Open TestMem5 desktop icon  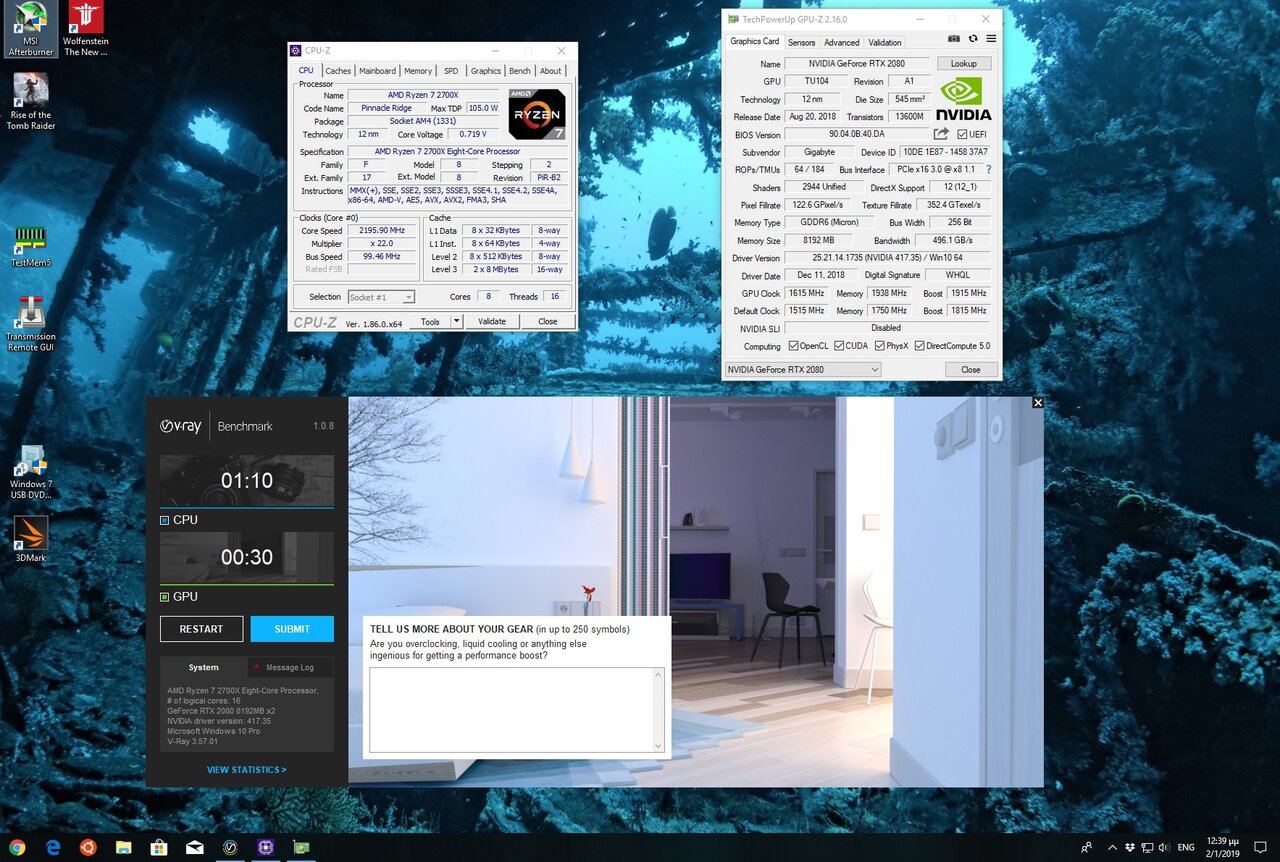click(x=31, y=247)
